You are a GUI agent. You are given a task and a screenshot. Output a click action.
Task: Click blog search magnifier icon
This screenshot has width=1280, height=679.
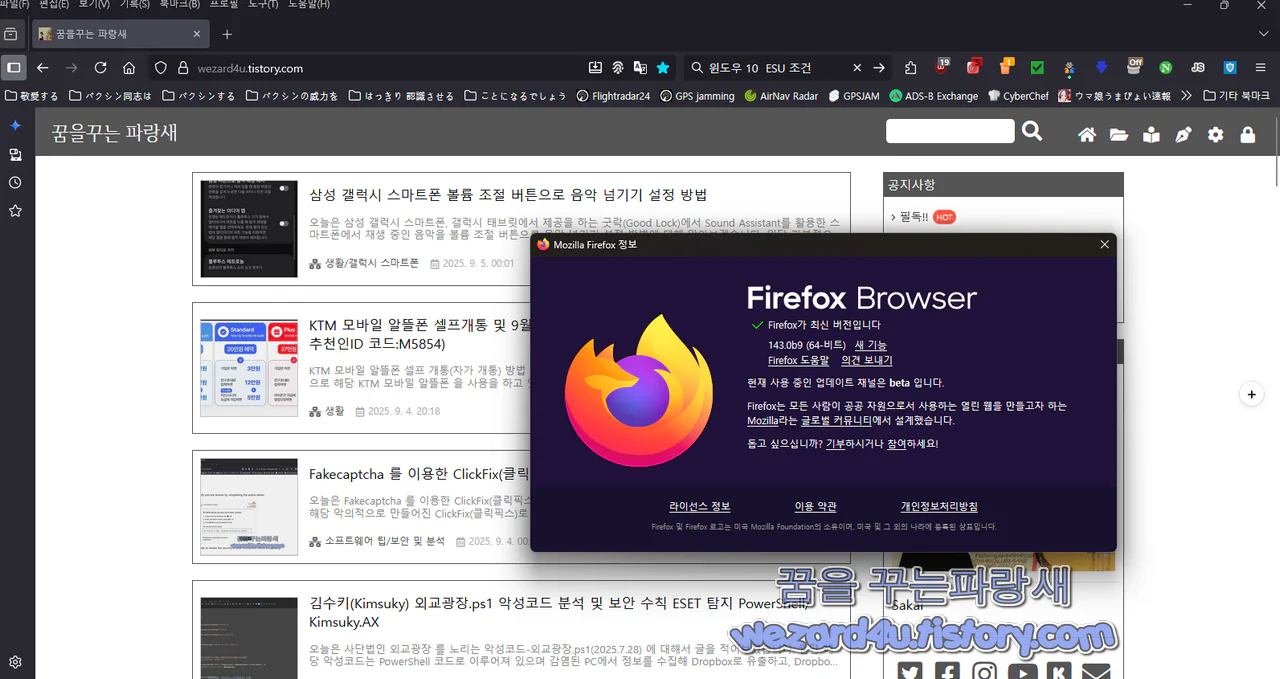pos(1033,131)
